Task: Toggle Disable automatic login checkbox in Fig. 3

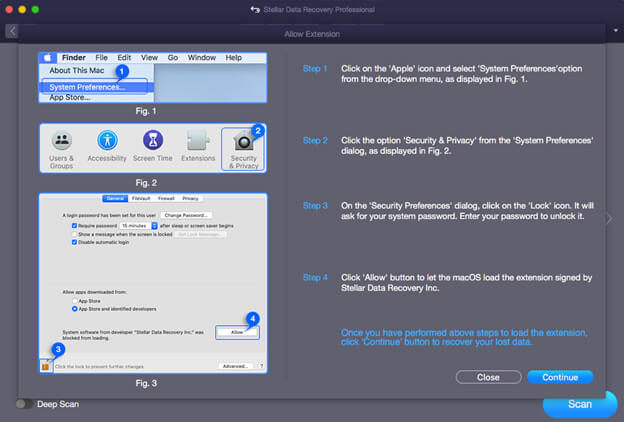Action: coord(74,242)
